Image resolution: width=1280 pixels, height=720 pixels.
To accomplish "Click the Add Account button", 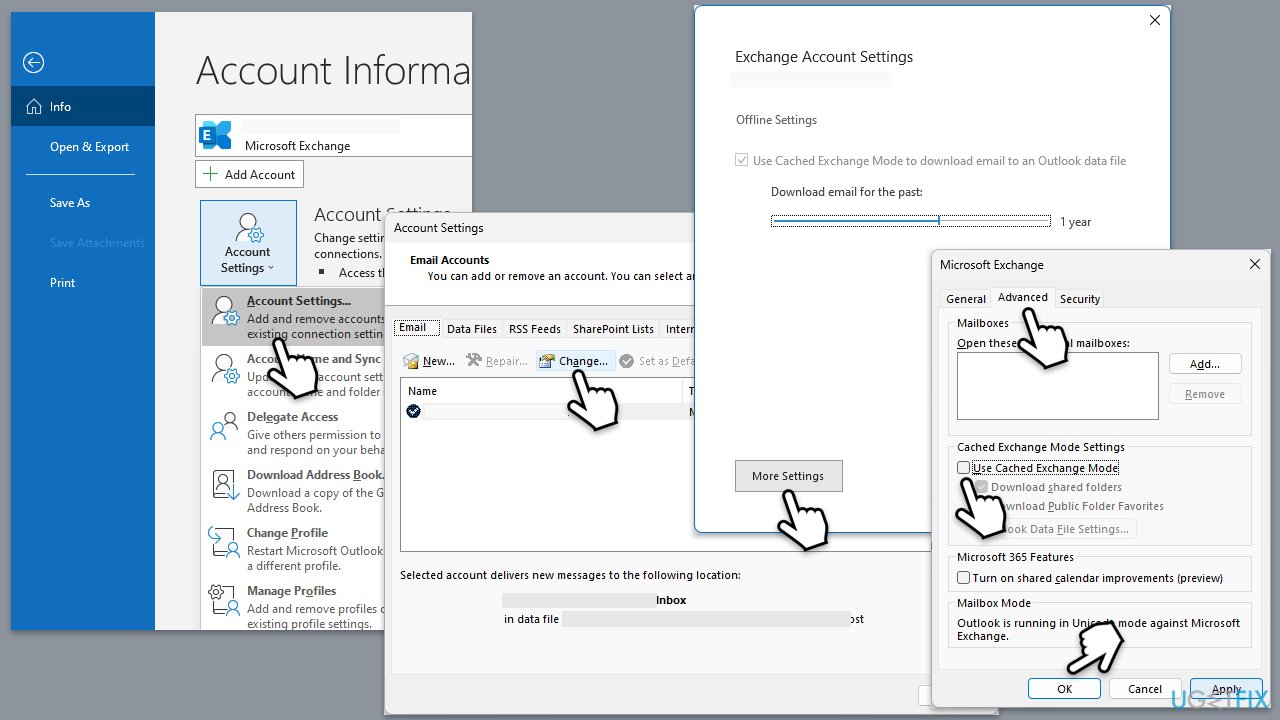I will click(x=249, y=174).
